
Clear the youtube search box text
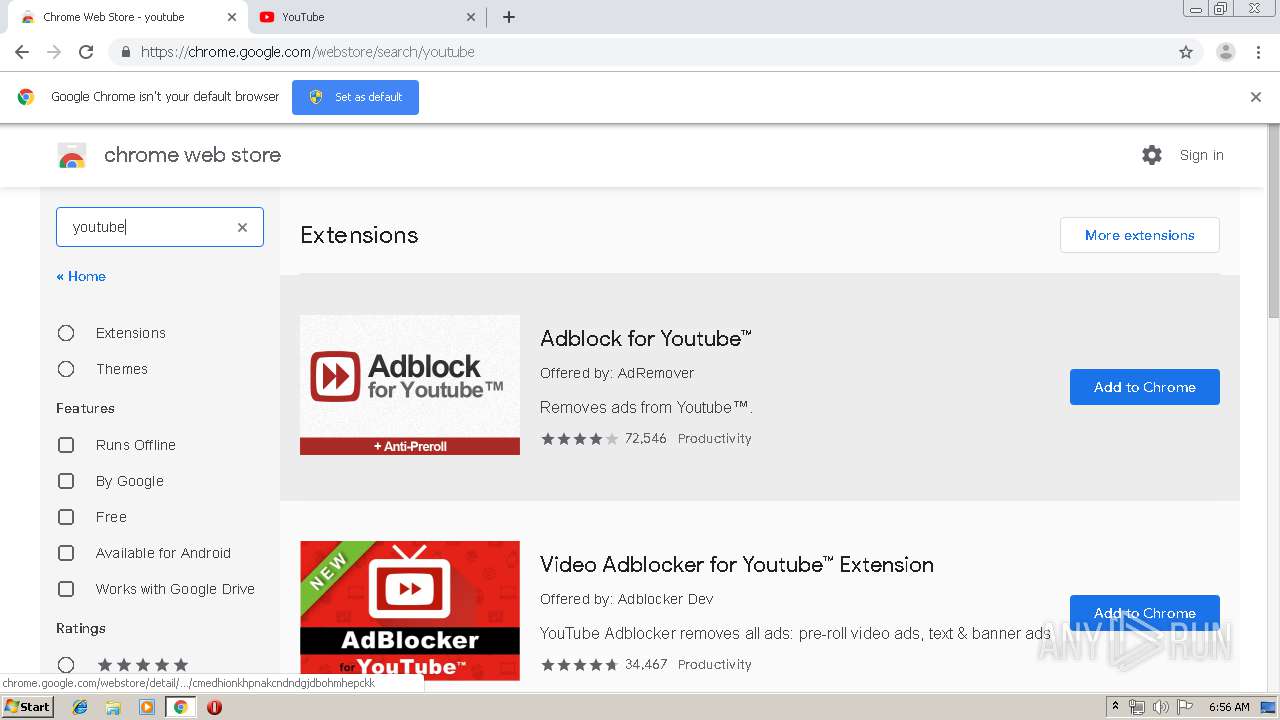point(242,227)
